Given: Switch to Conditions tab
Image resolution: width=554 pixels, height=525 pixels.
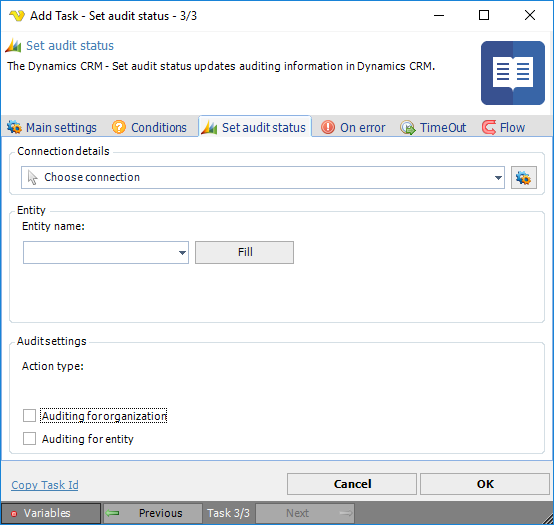Looking at the screenshot, I should (149, 127).
